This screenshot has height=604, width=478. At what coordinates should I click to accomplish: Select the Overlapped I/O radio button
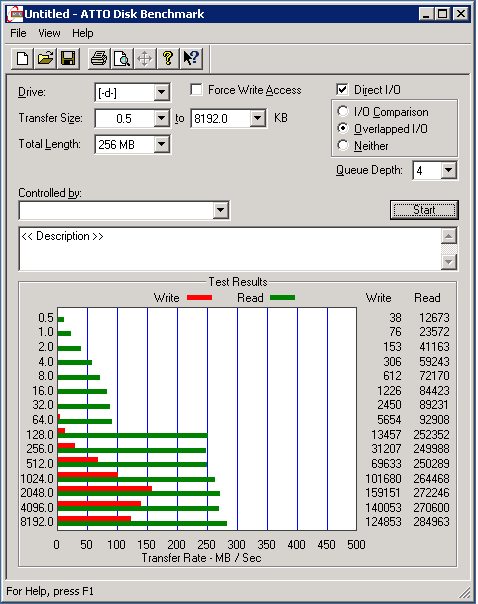point(343,128)
